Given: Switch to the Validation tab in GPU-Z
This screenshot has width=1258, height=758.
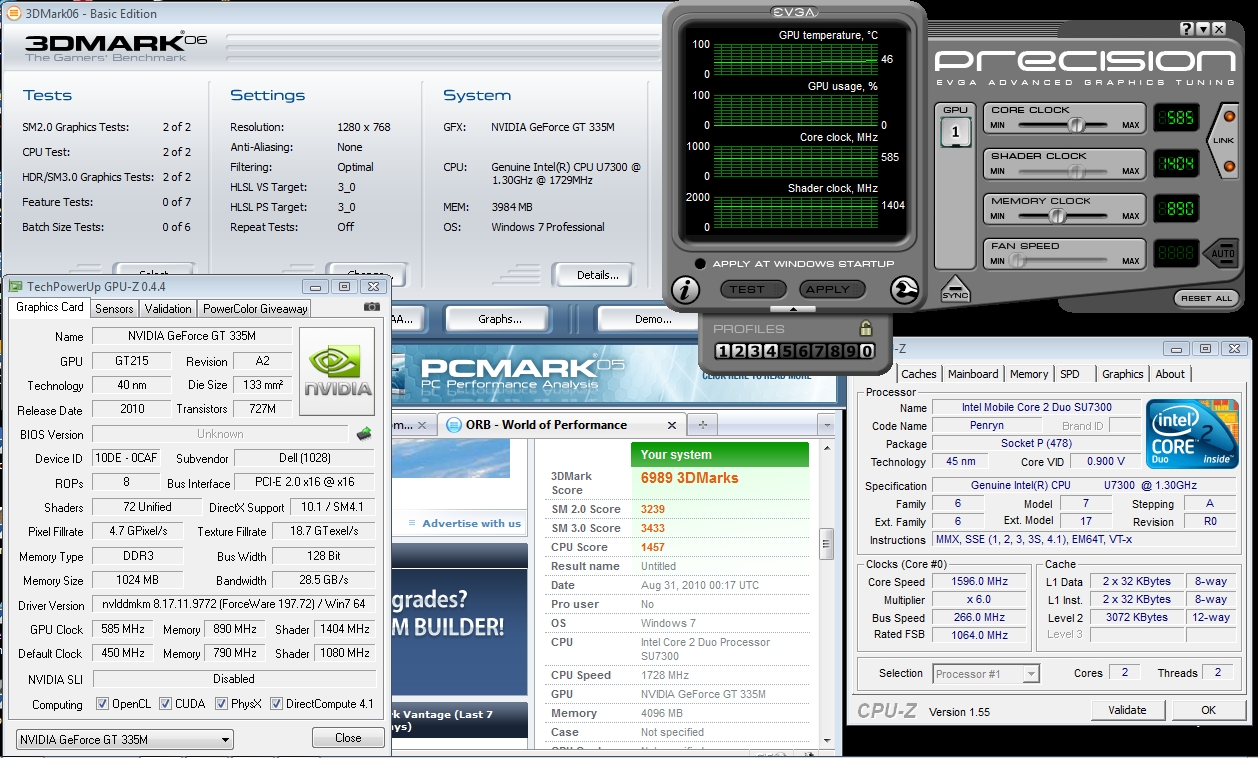Looking at the screenshot, I should coord(167,309).
